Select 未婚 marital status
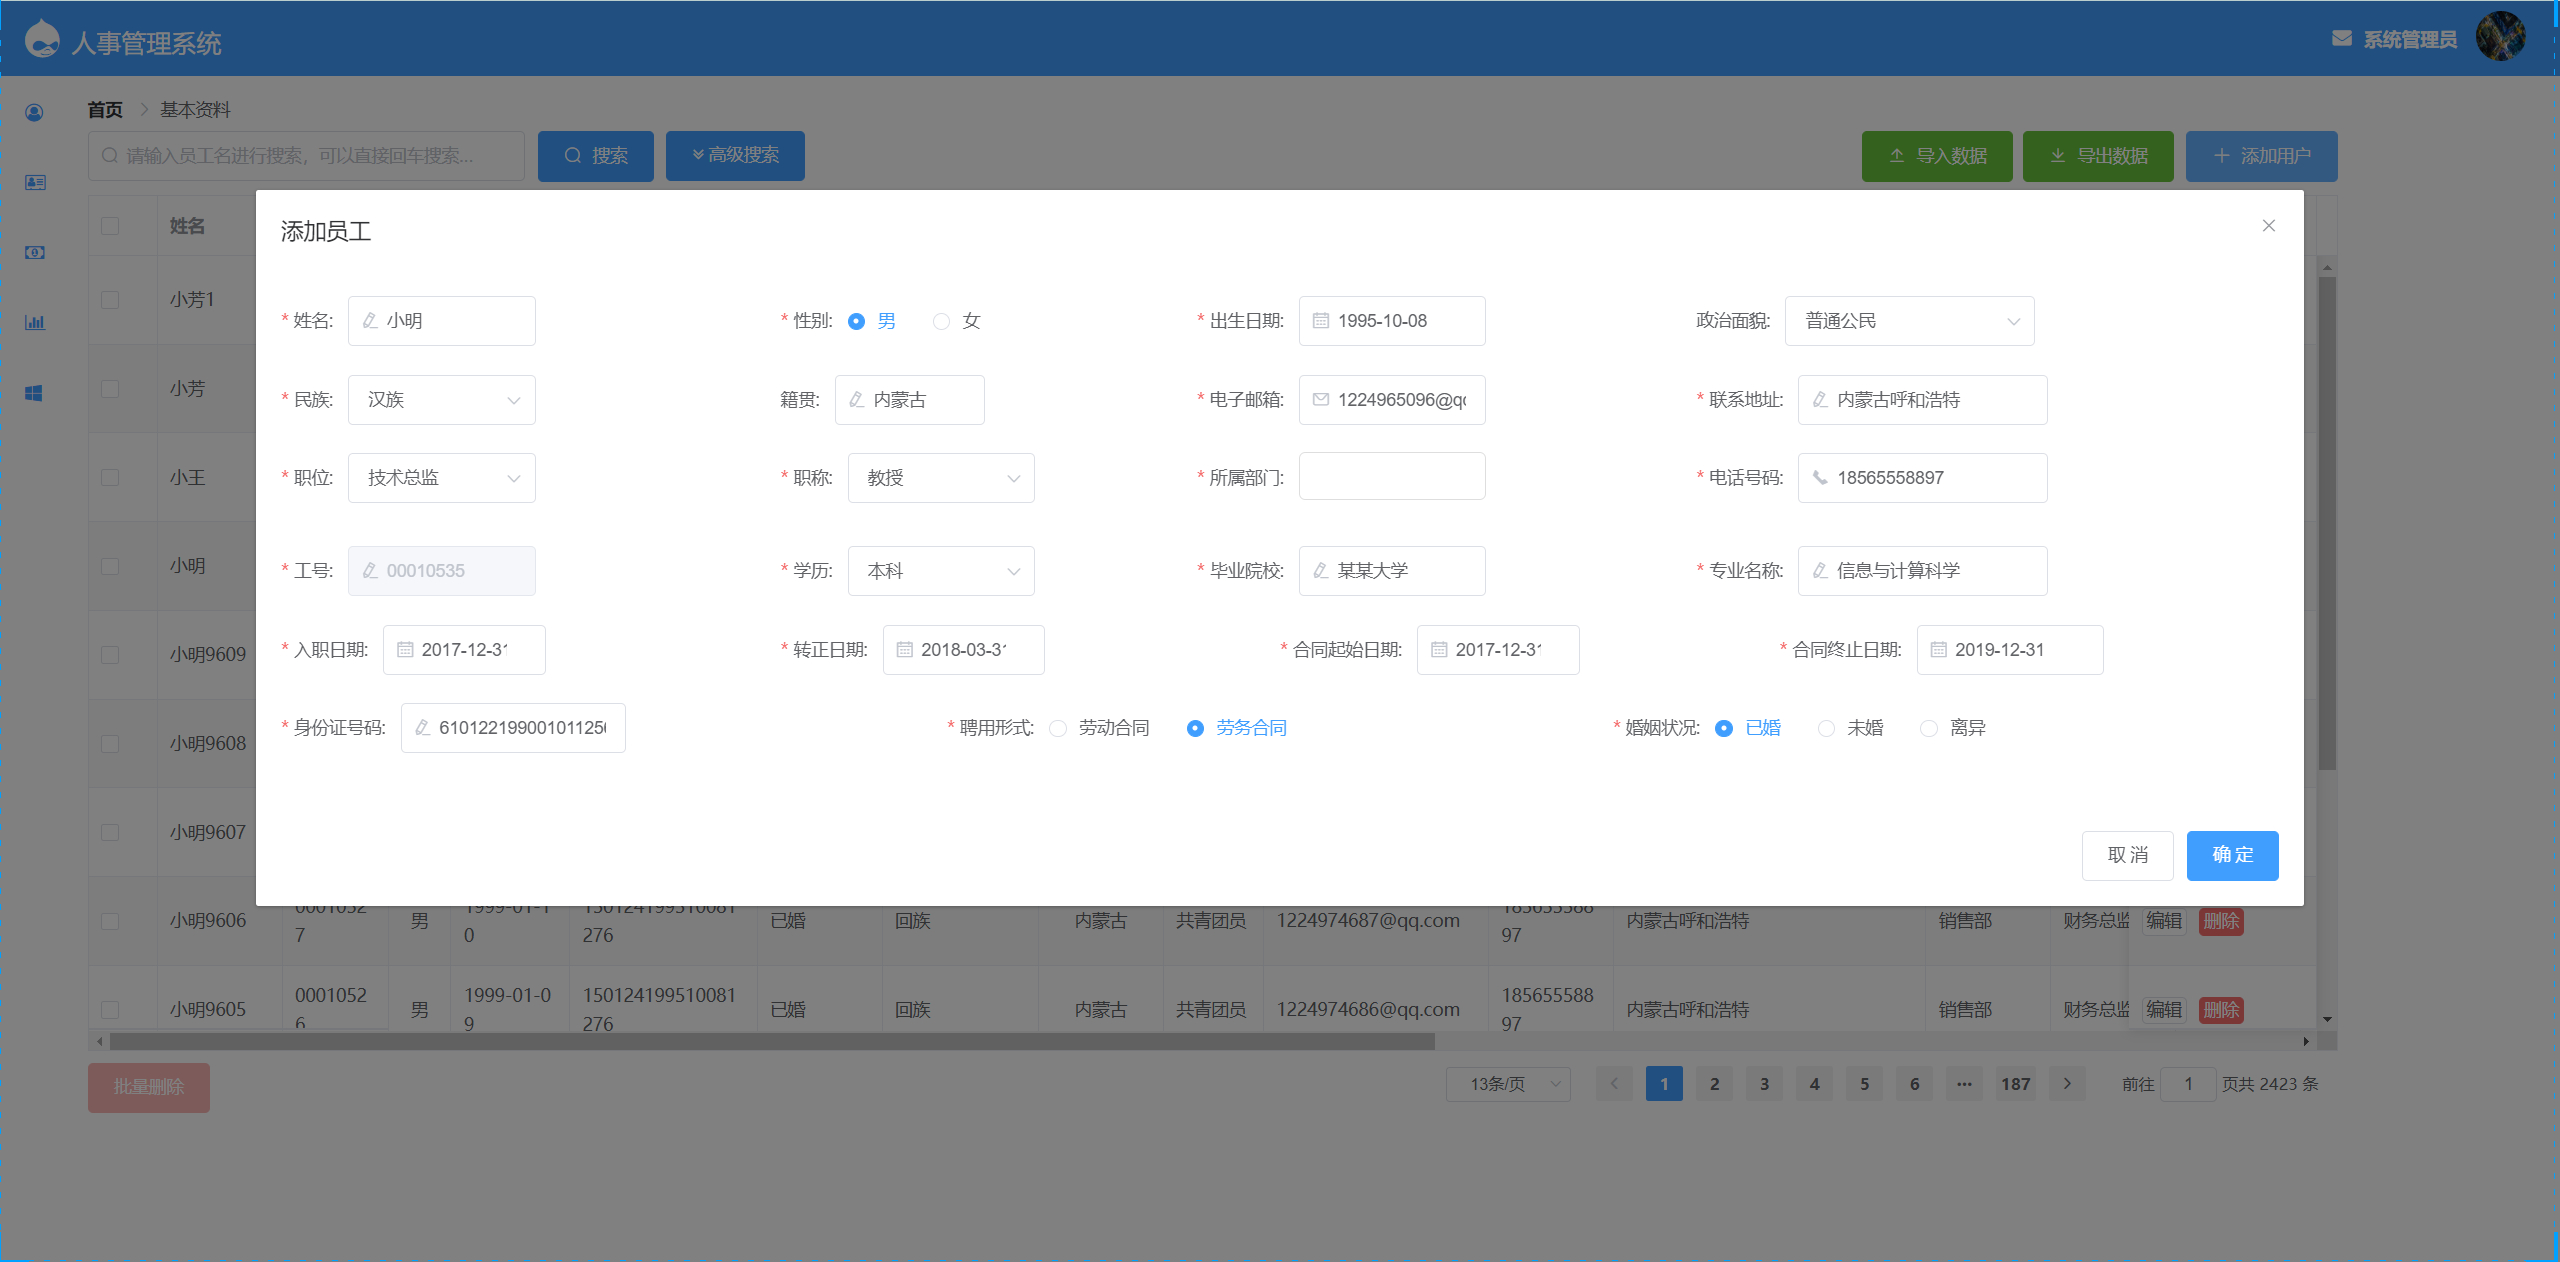Viewport: 2560px width, 1262px height. click(x=1826, y=728)
